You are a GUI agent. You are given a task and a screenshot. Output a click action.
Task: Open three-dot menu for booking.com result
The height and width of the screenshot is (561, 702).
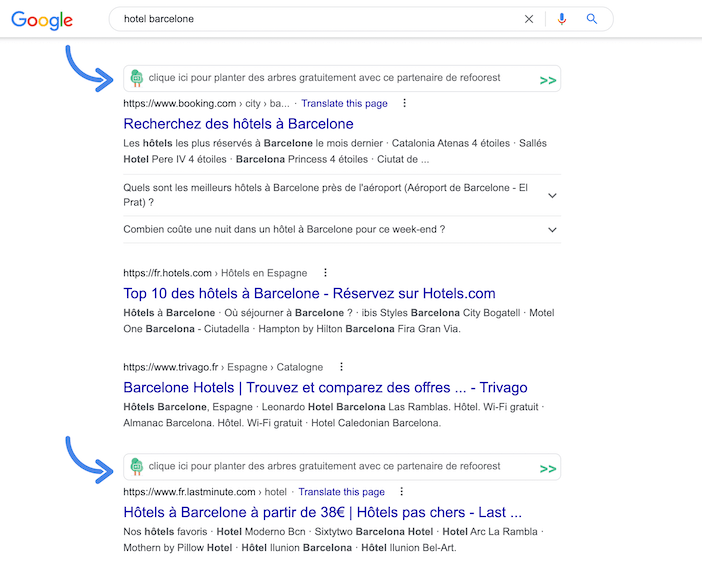point(404,103)
